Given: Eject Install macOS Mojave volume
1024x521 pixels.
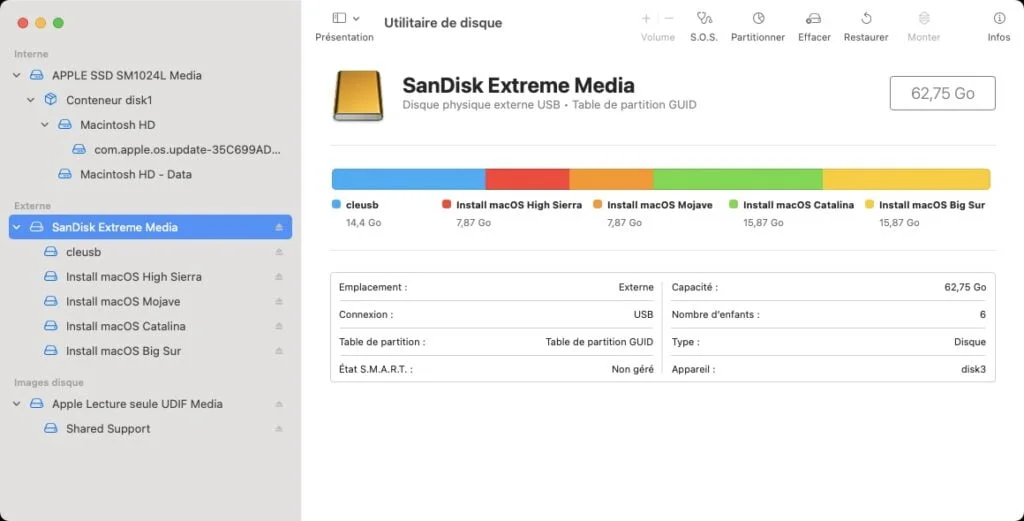Looking at the screenshot, I should pos(279,302).
